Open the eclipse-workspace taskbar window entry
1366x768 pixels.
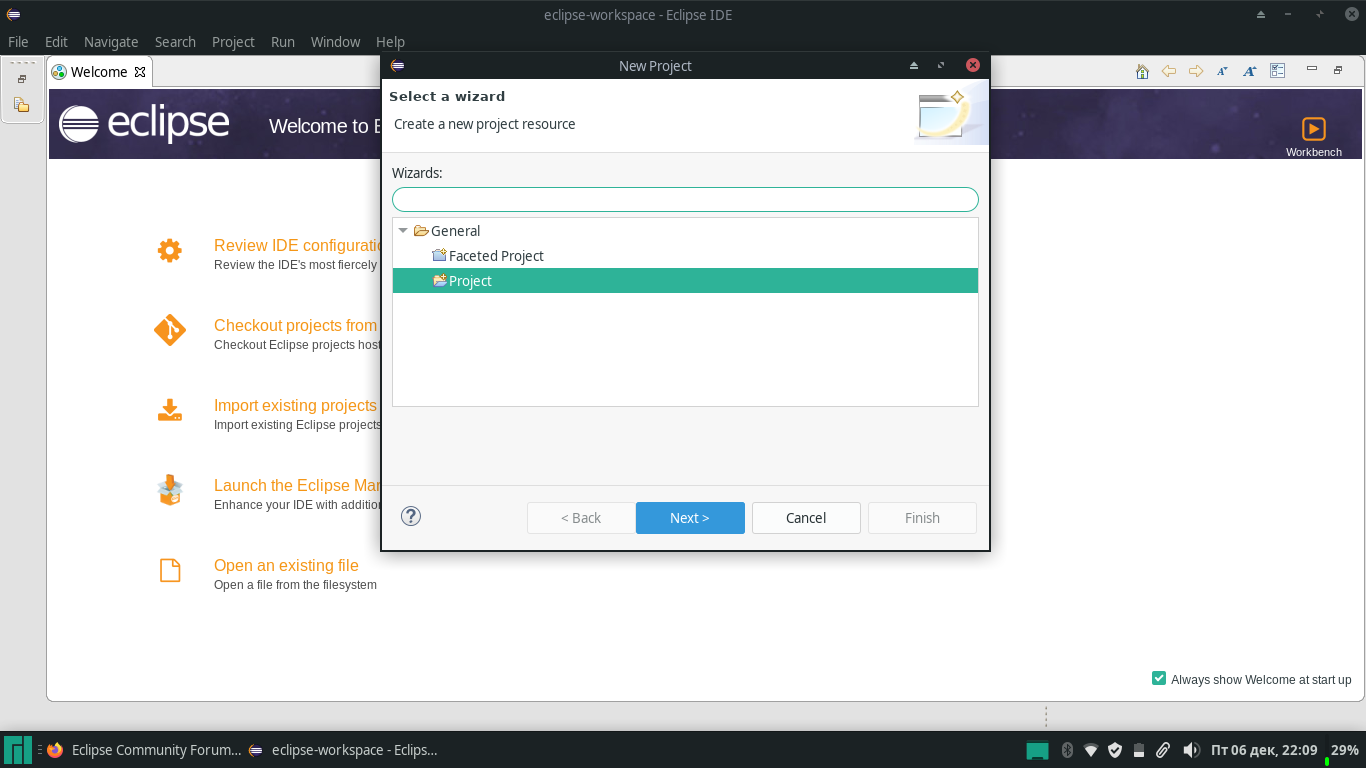pos(343,750)
